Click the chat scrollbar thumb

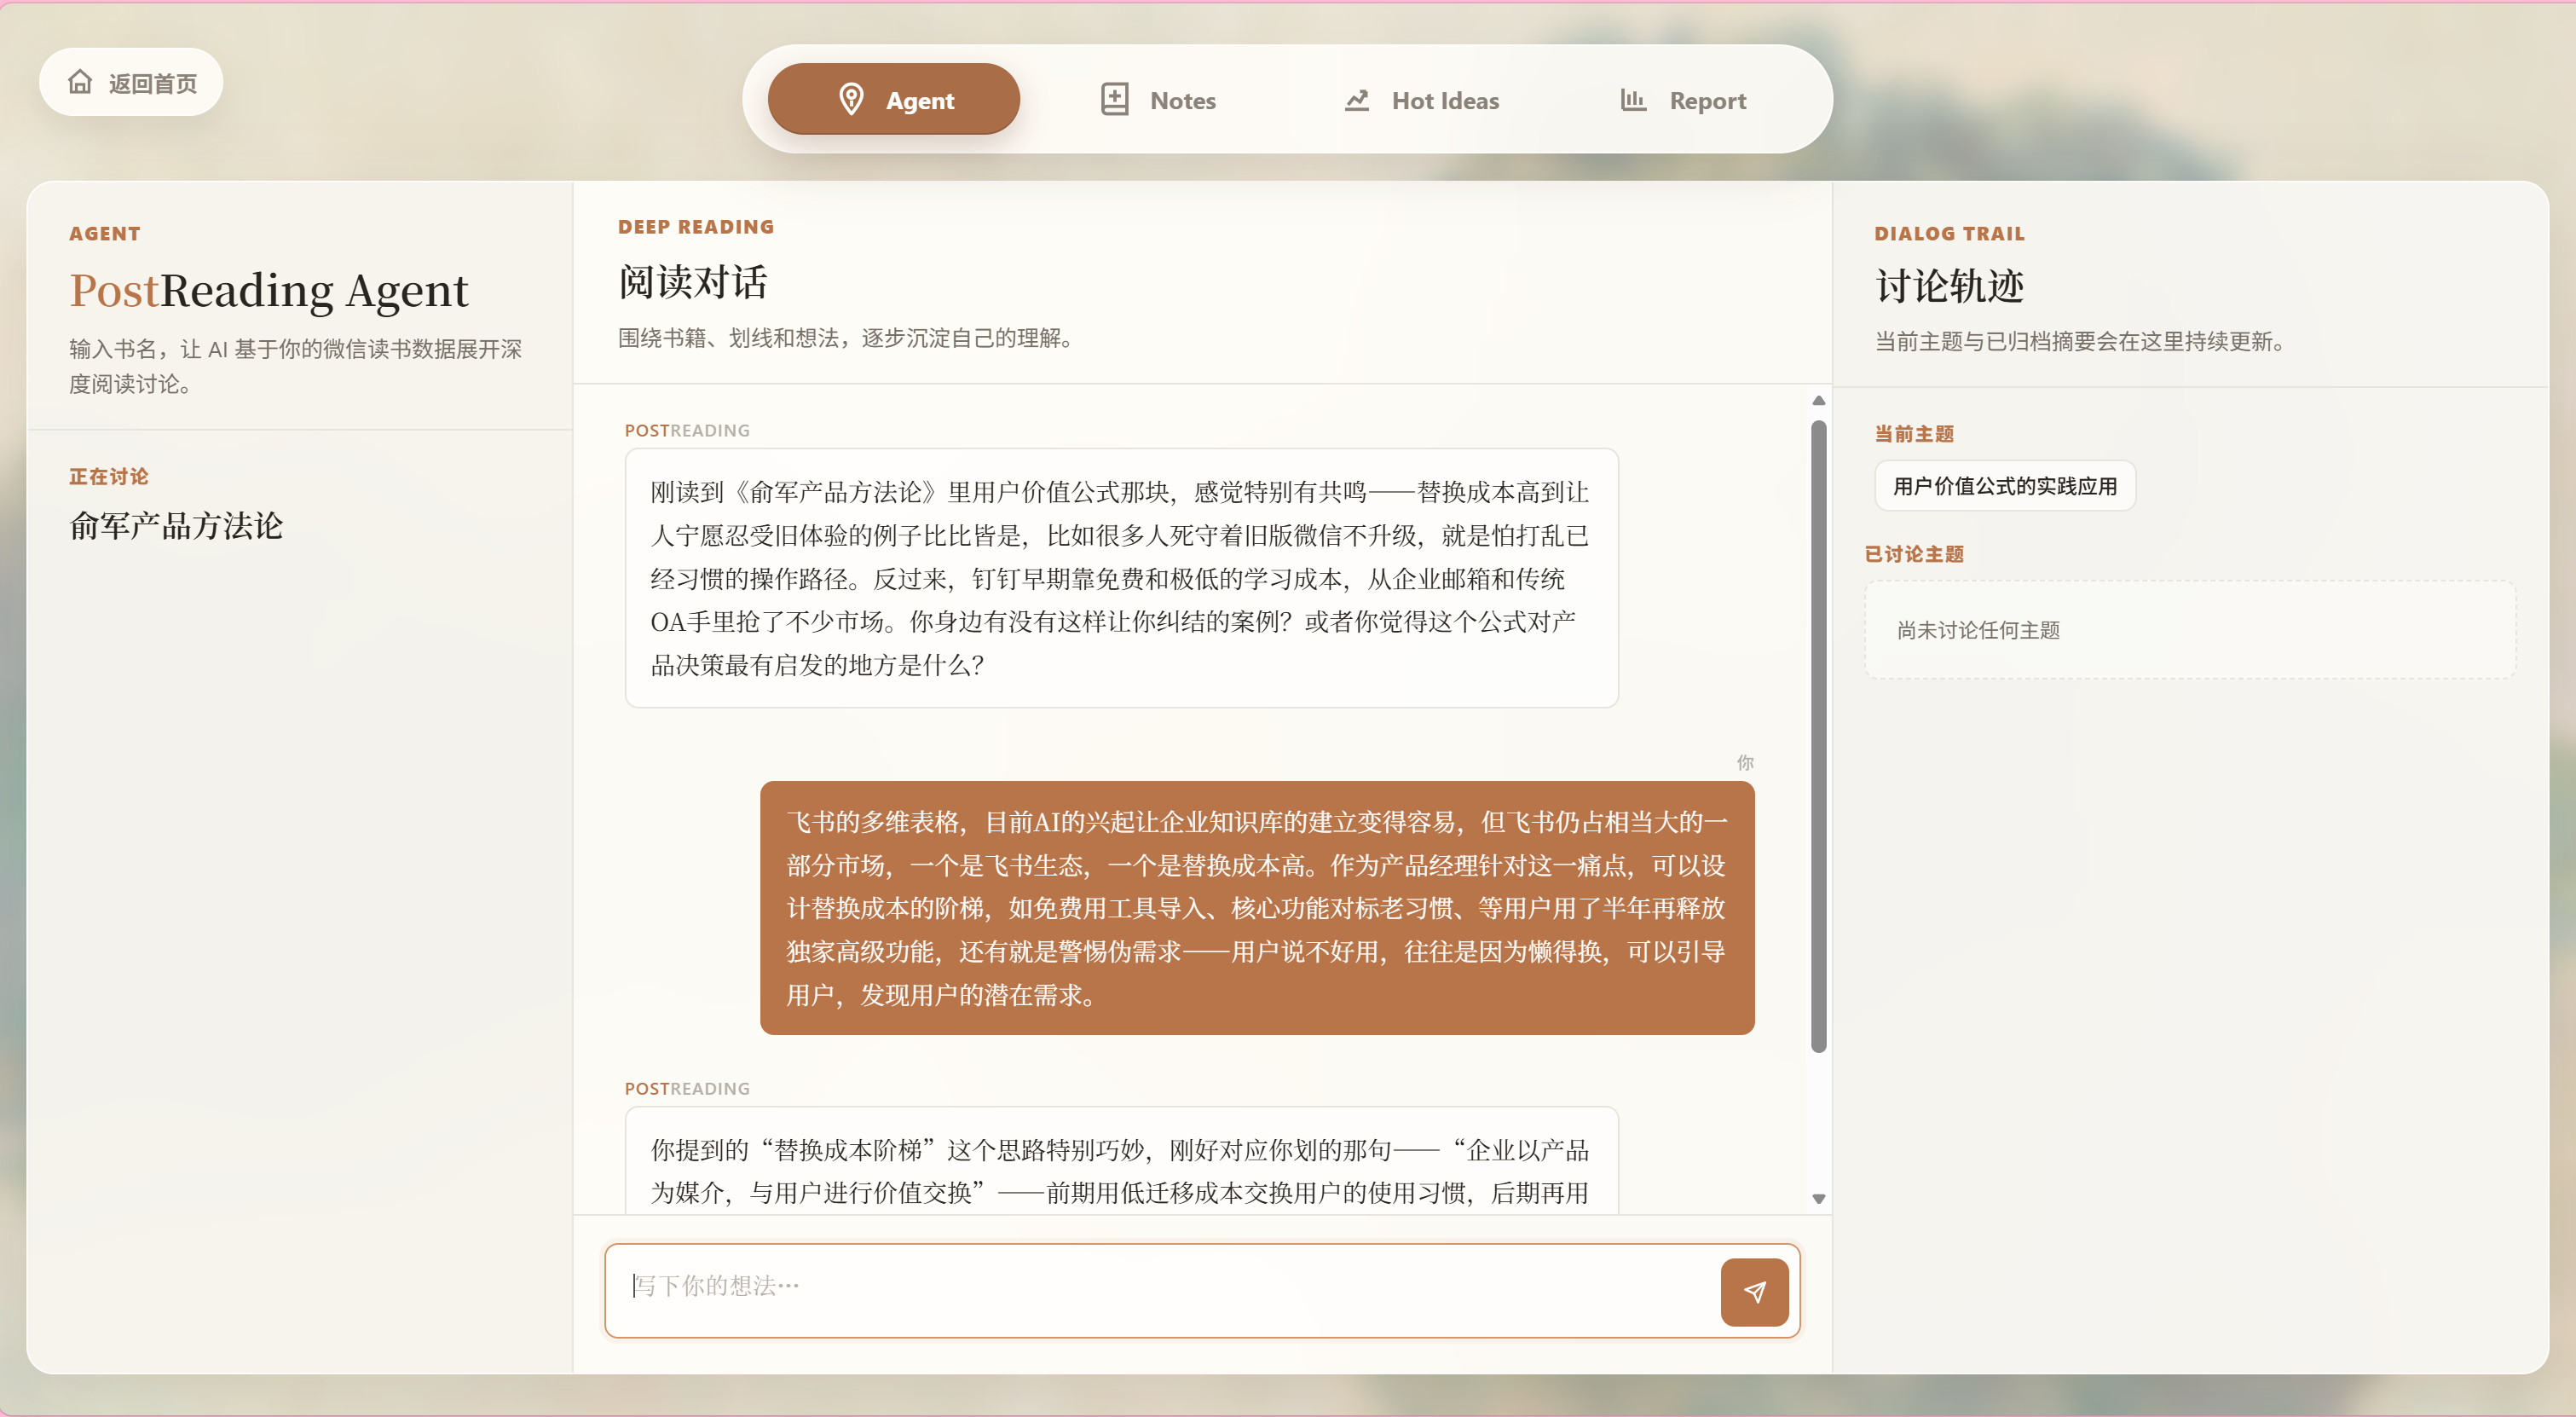tap(1818, 735)
